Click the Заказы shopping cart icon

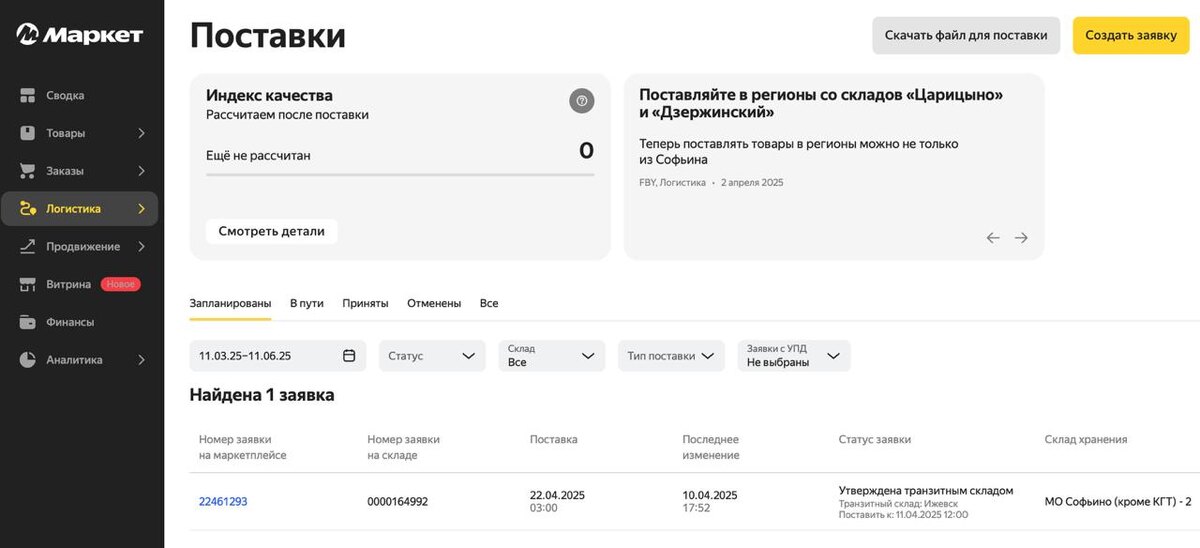[x=28, y=171]
